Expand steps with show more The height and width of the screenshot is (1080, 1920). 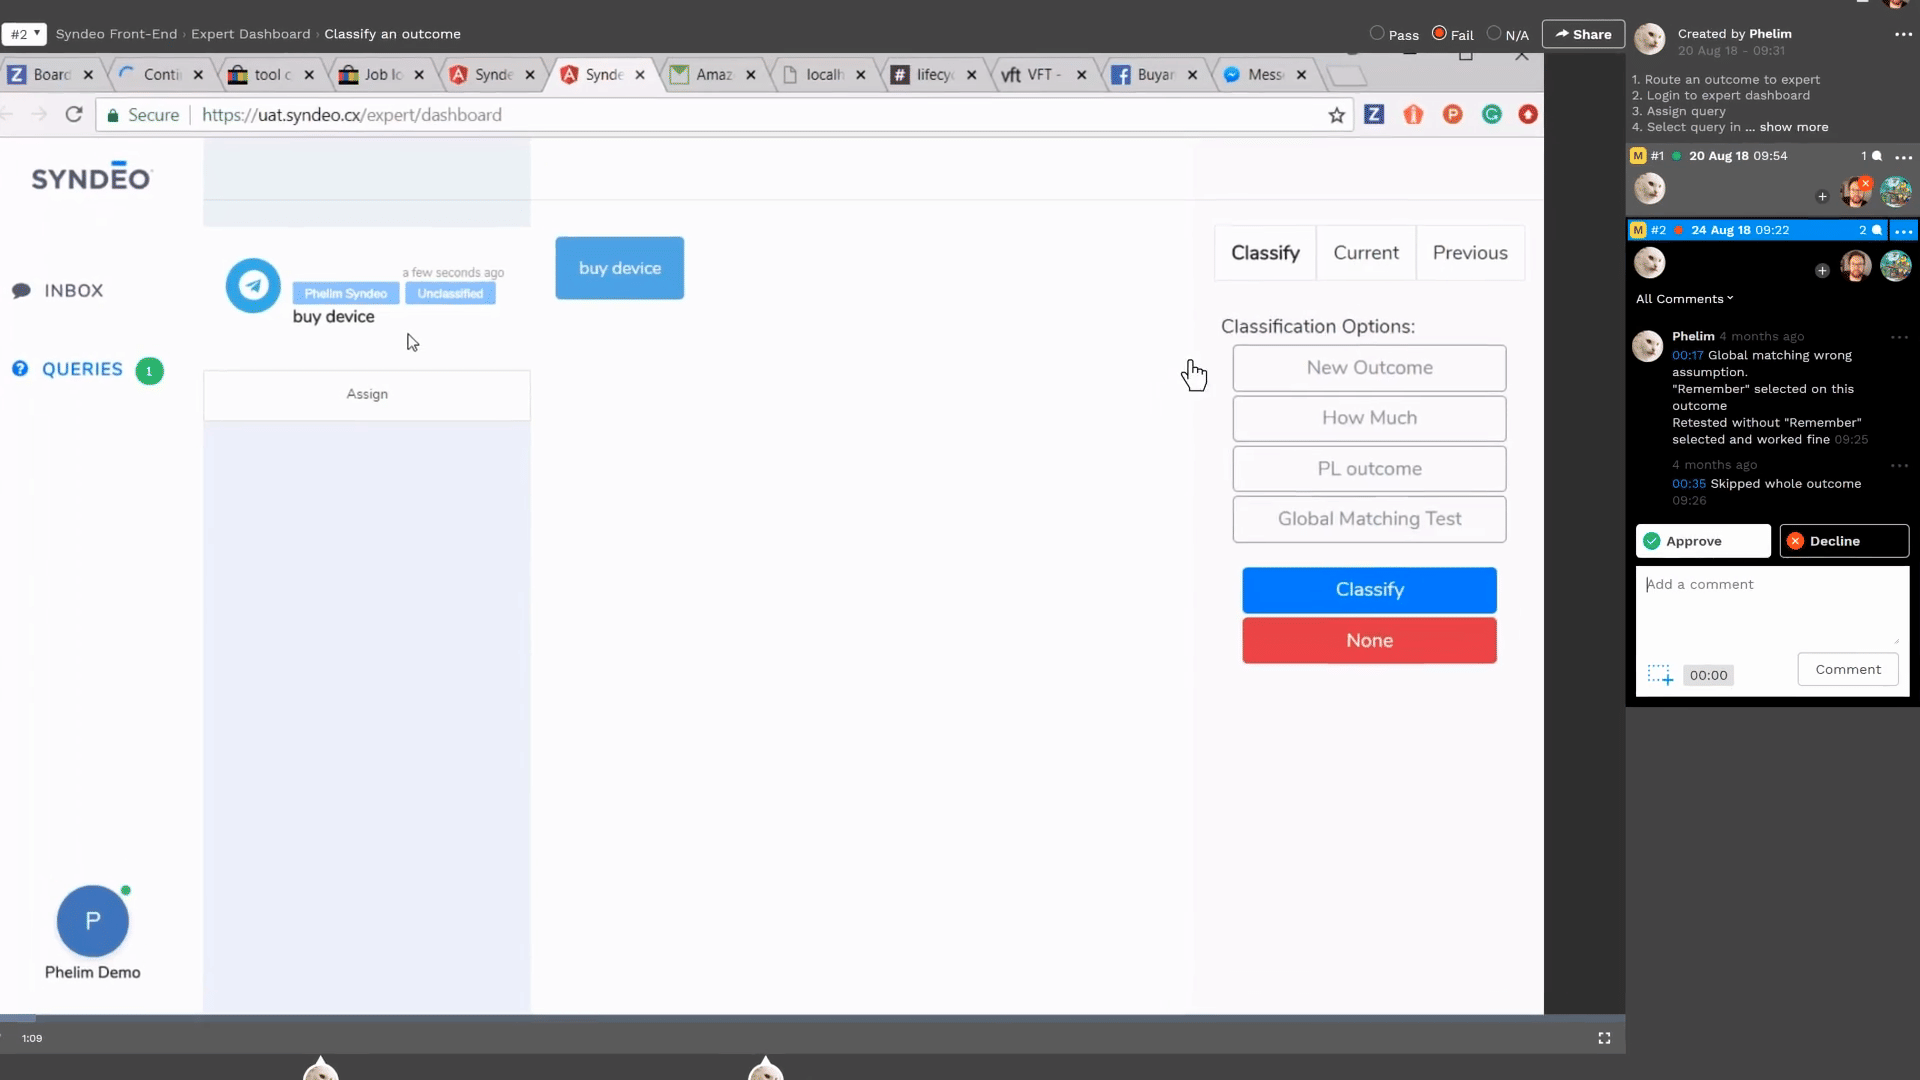pyautogui.click(x=1793, y=127)
